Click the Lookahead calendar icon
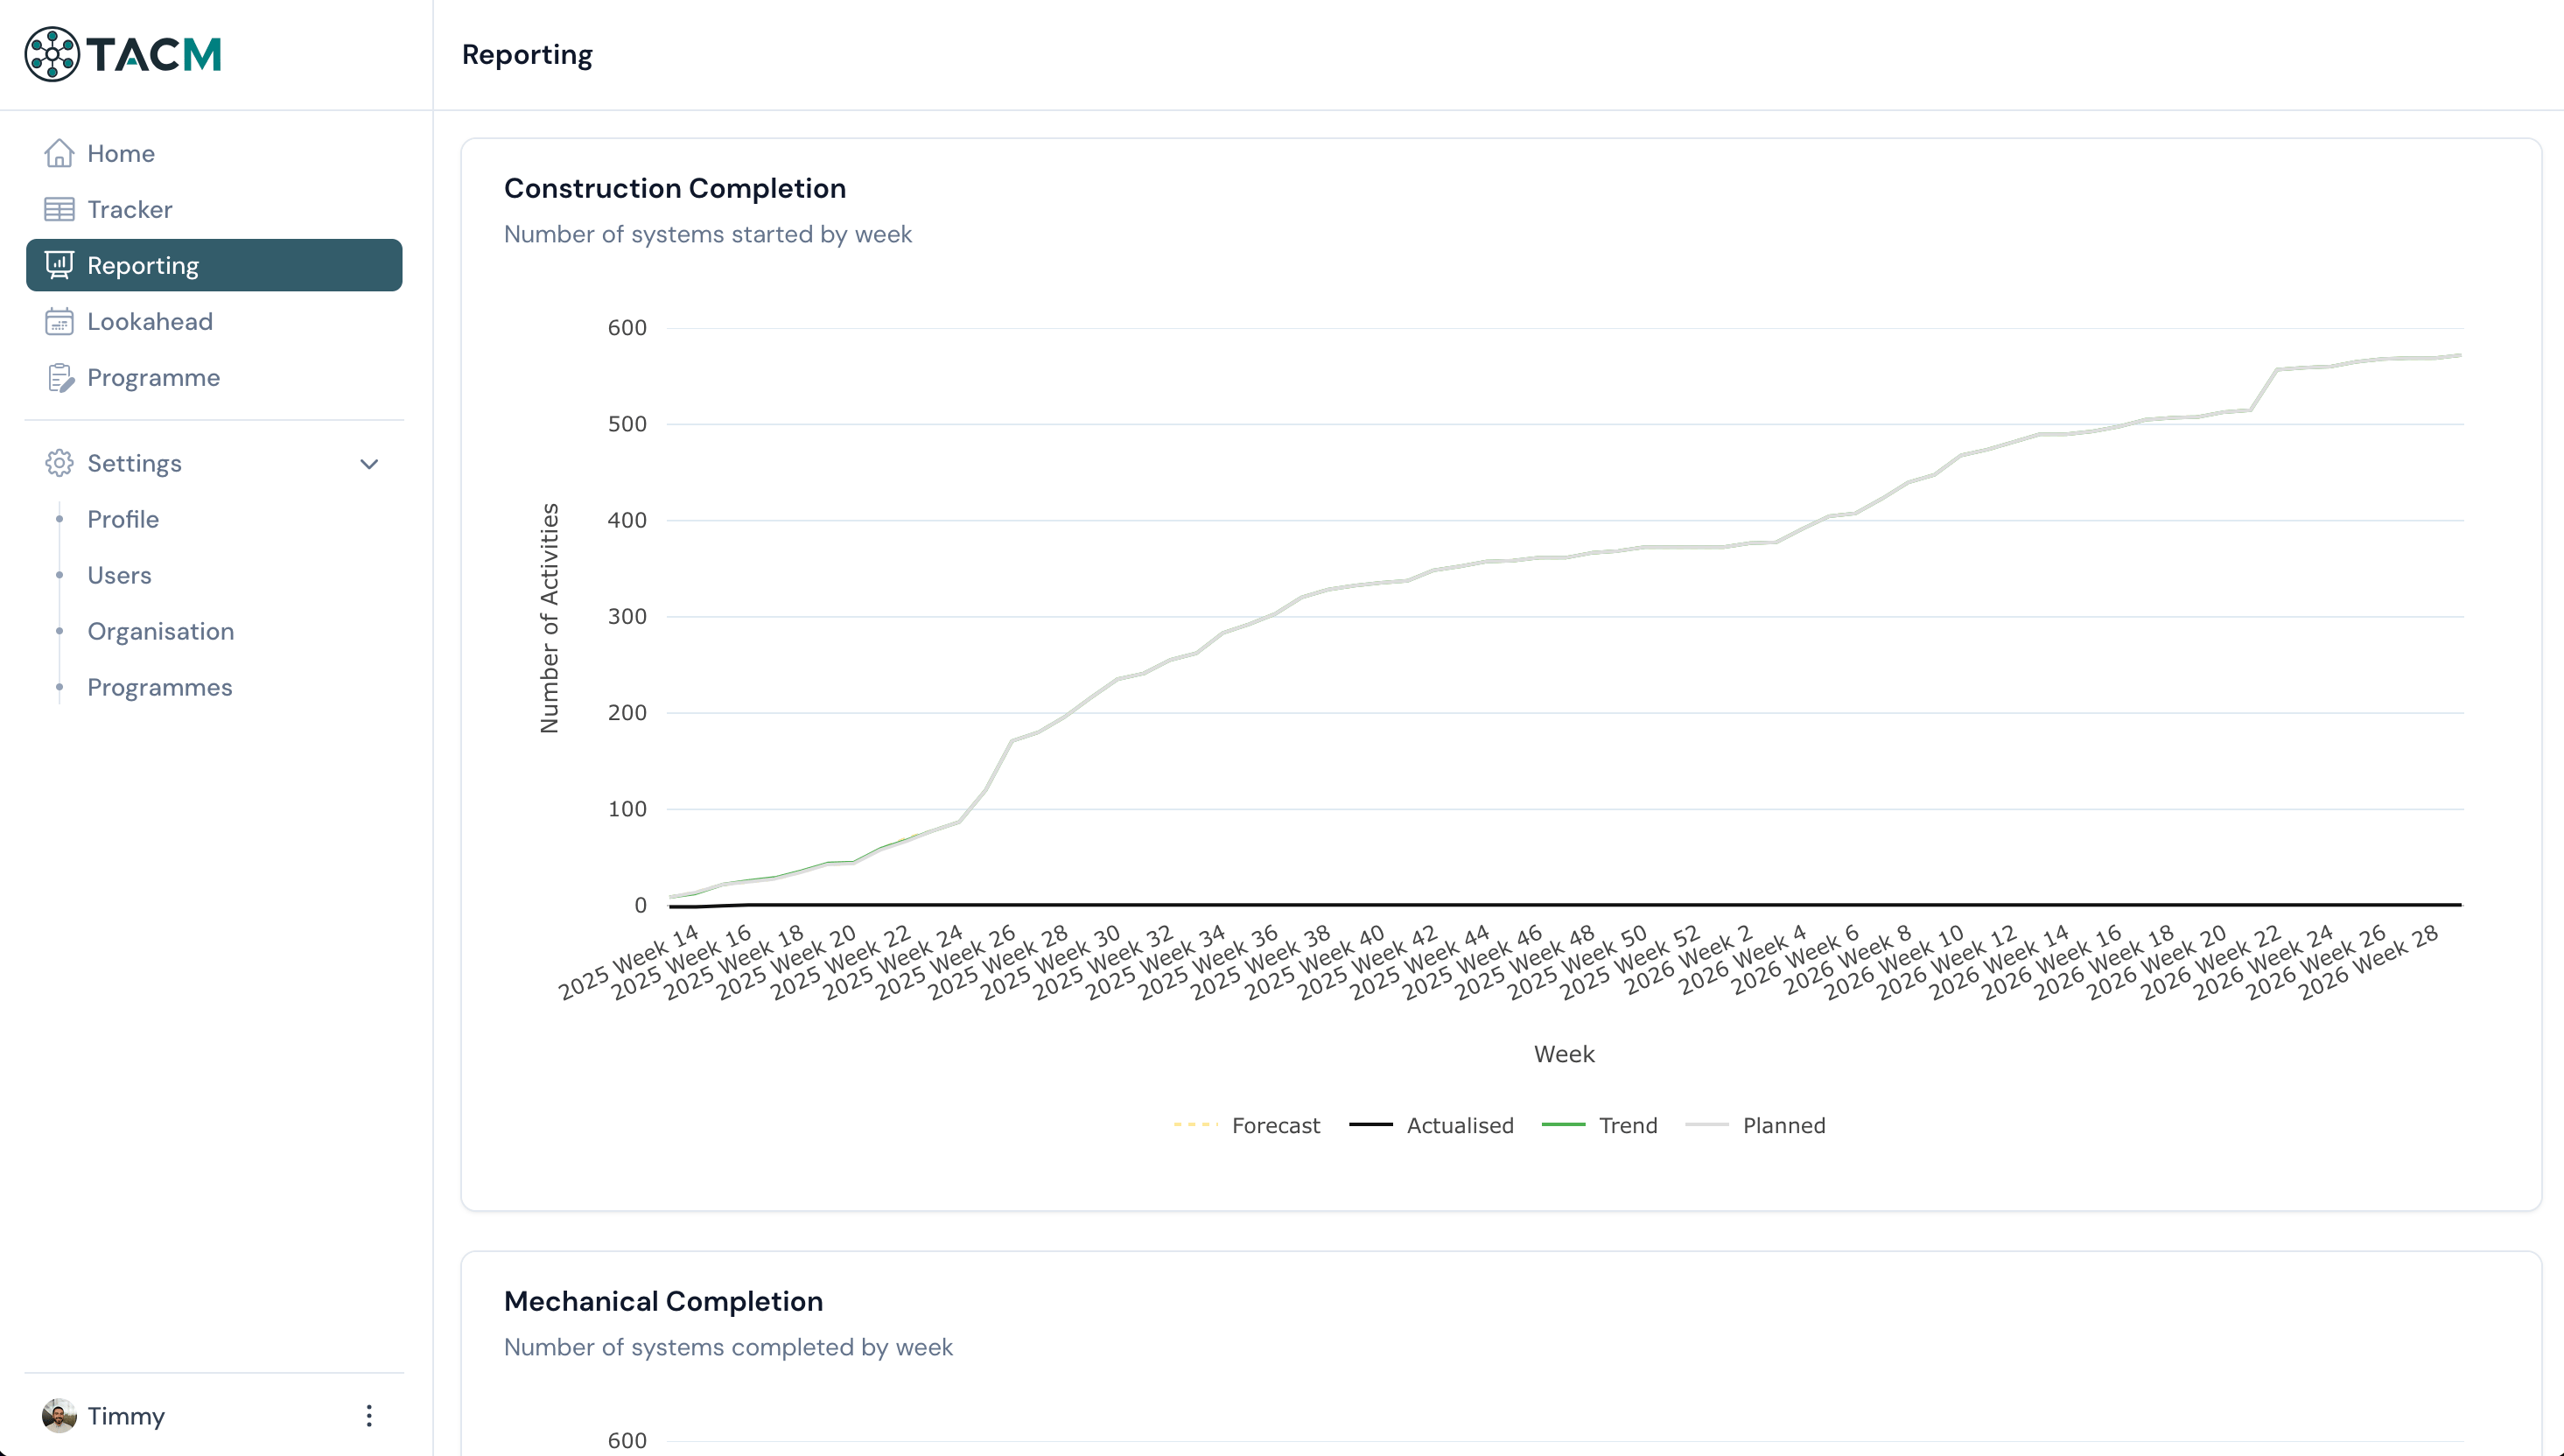 pos(59,321)
